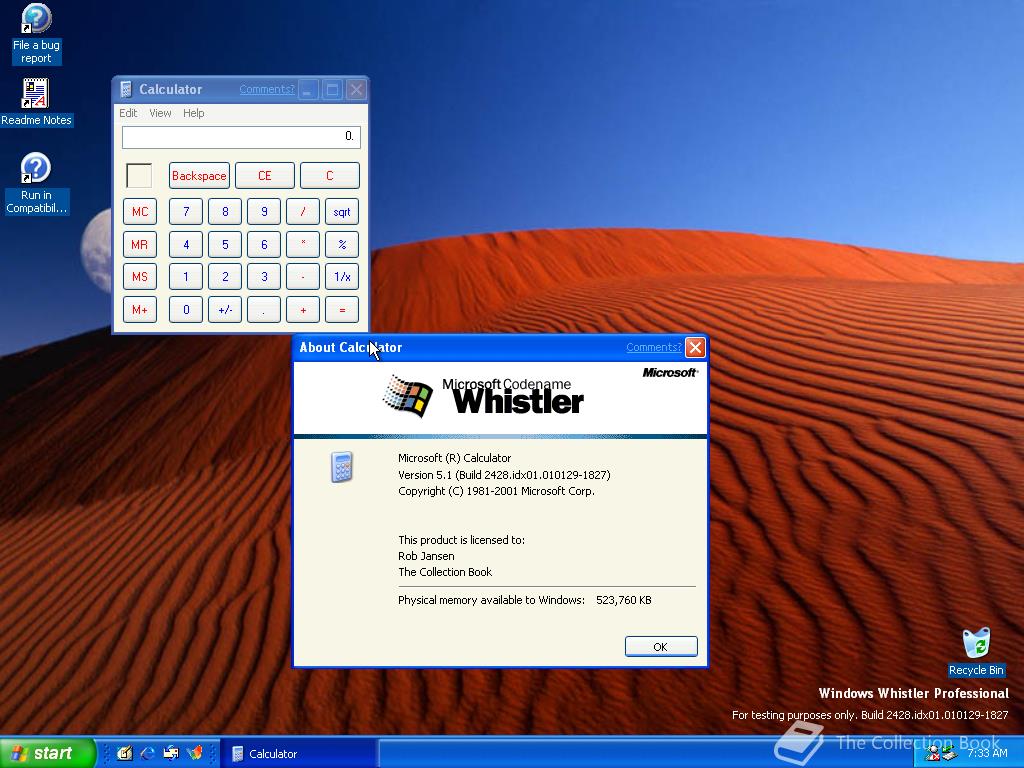Open the Readme Notes desktop icon

[x=36, y=103]
